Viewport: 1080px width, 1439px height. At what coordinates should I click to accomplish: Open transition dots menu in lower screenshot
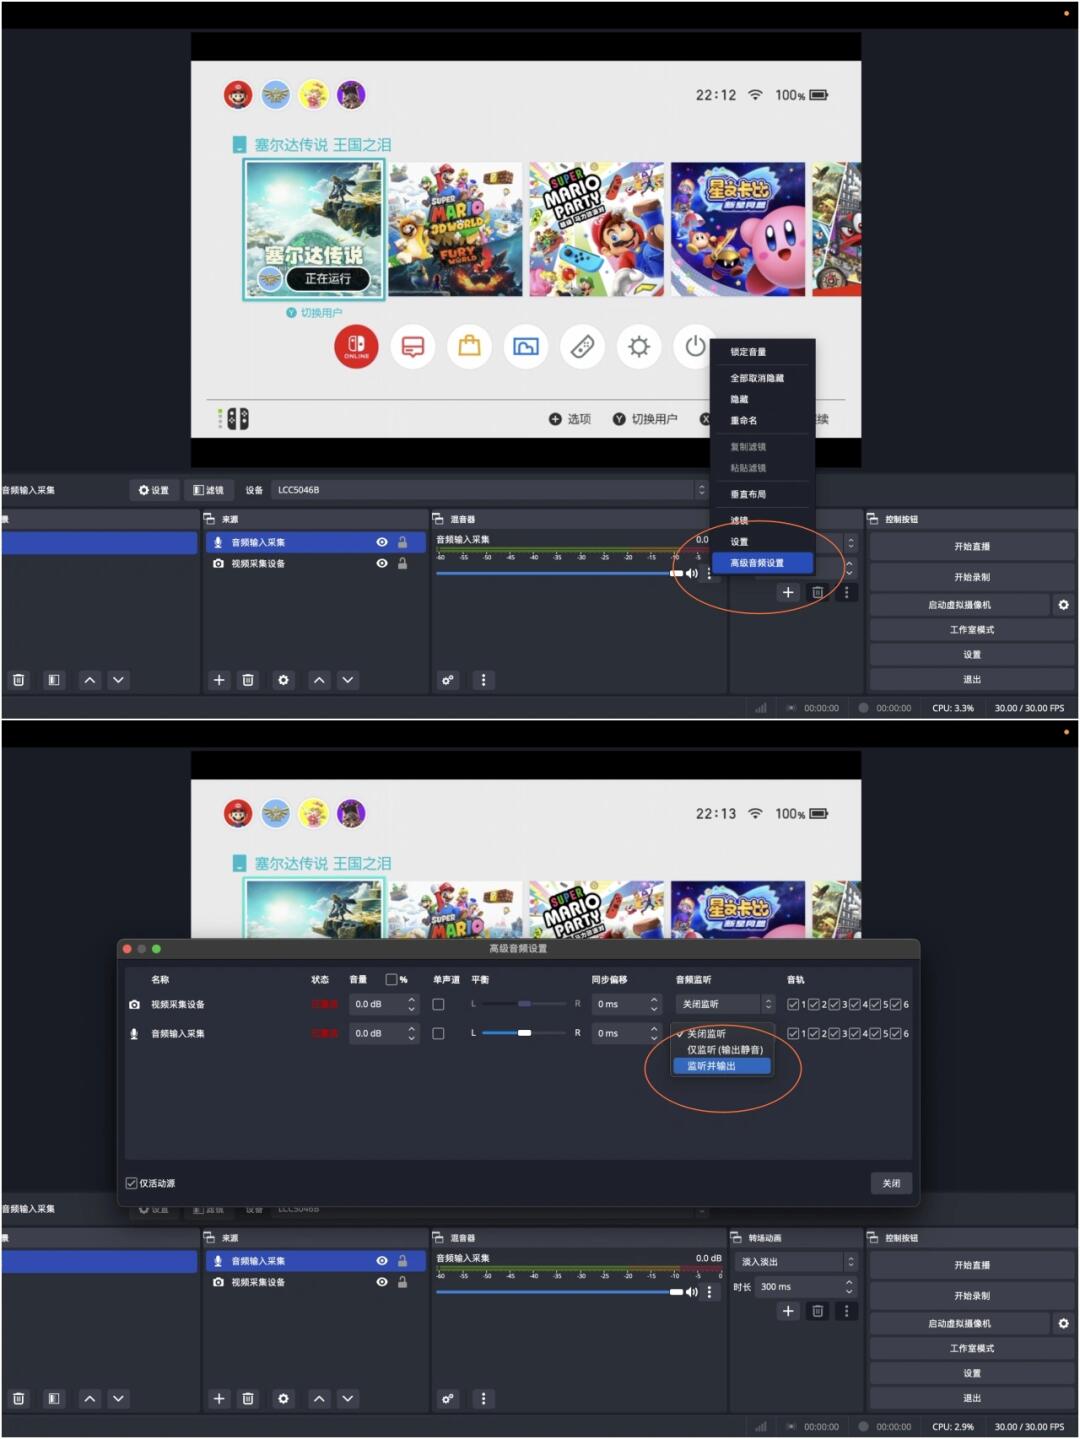tap(846, 1311)
